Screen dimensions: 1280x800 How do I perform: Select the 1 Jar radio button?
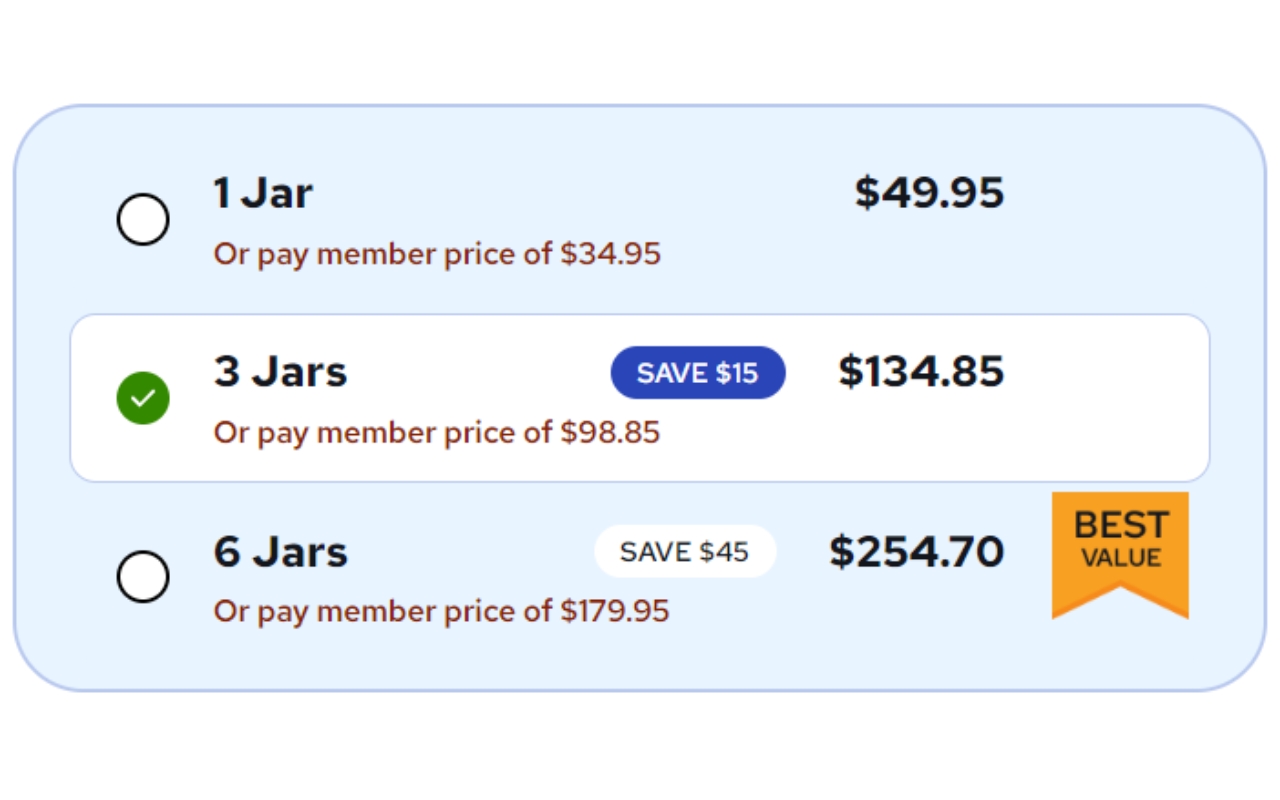click(x=143, y=220)
